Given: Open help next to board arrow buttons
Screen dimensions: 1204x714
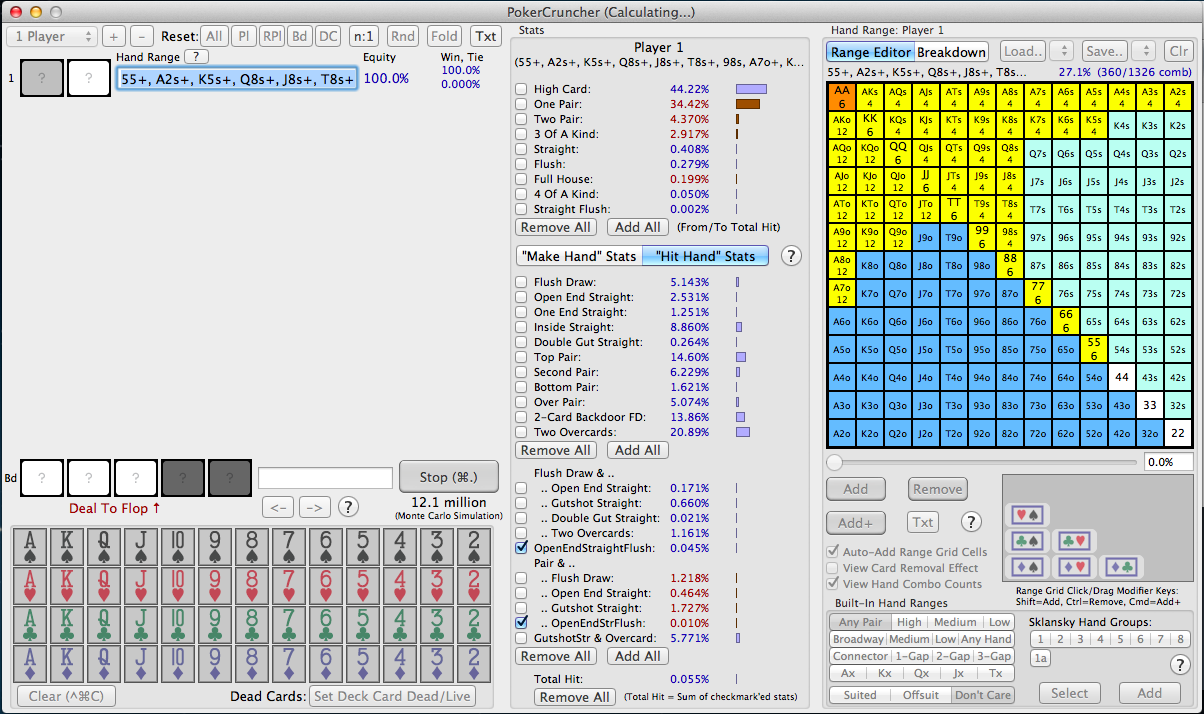Looking at the screenshot, I should [348, 506].
